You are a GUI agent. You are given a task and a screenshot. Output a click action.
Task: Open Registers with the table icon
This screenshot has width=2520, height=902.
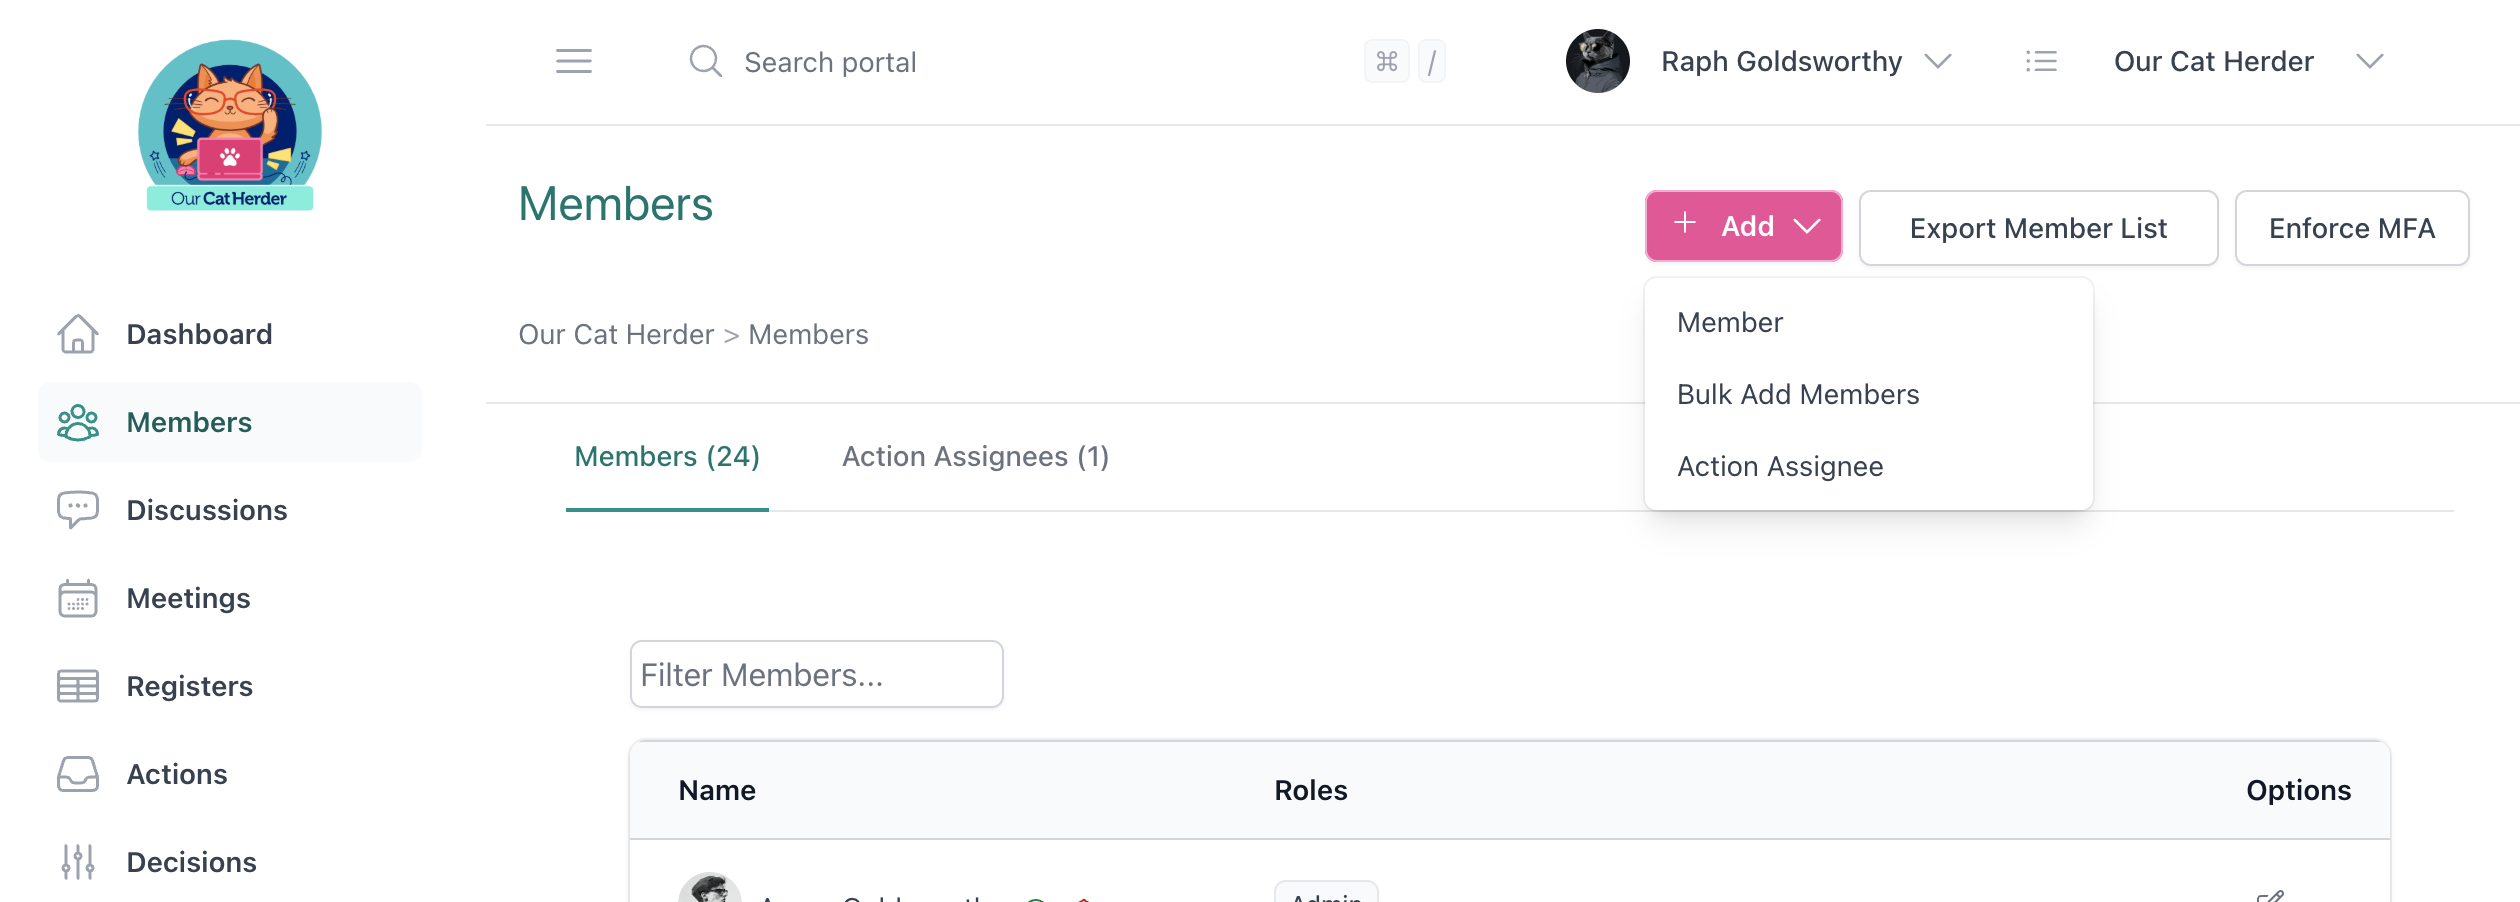click(78, 686)
